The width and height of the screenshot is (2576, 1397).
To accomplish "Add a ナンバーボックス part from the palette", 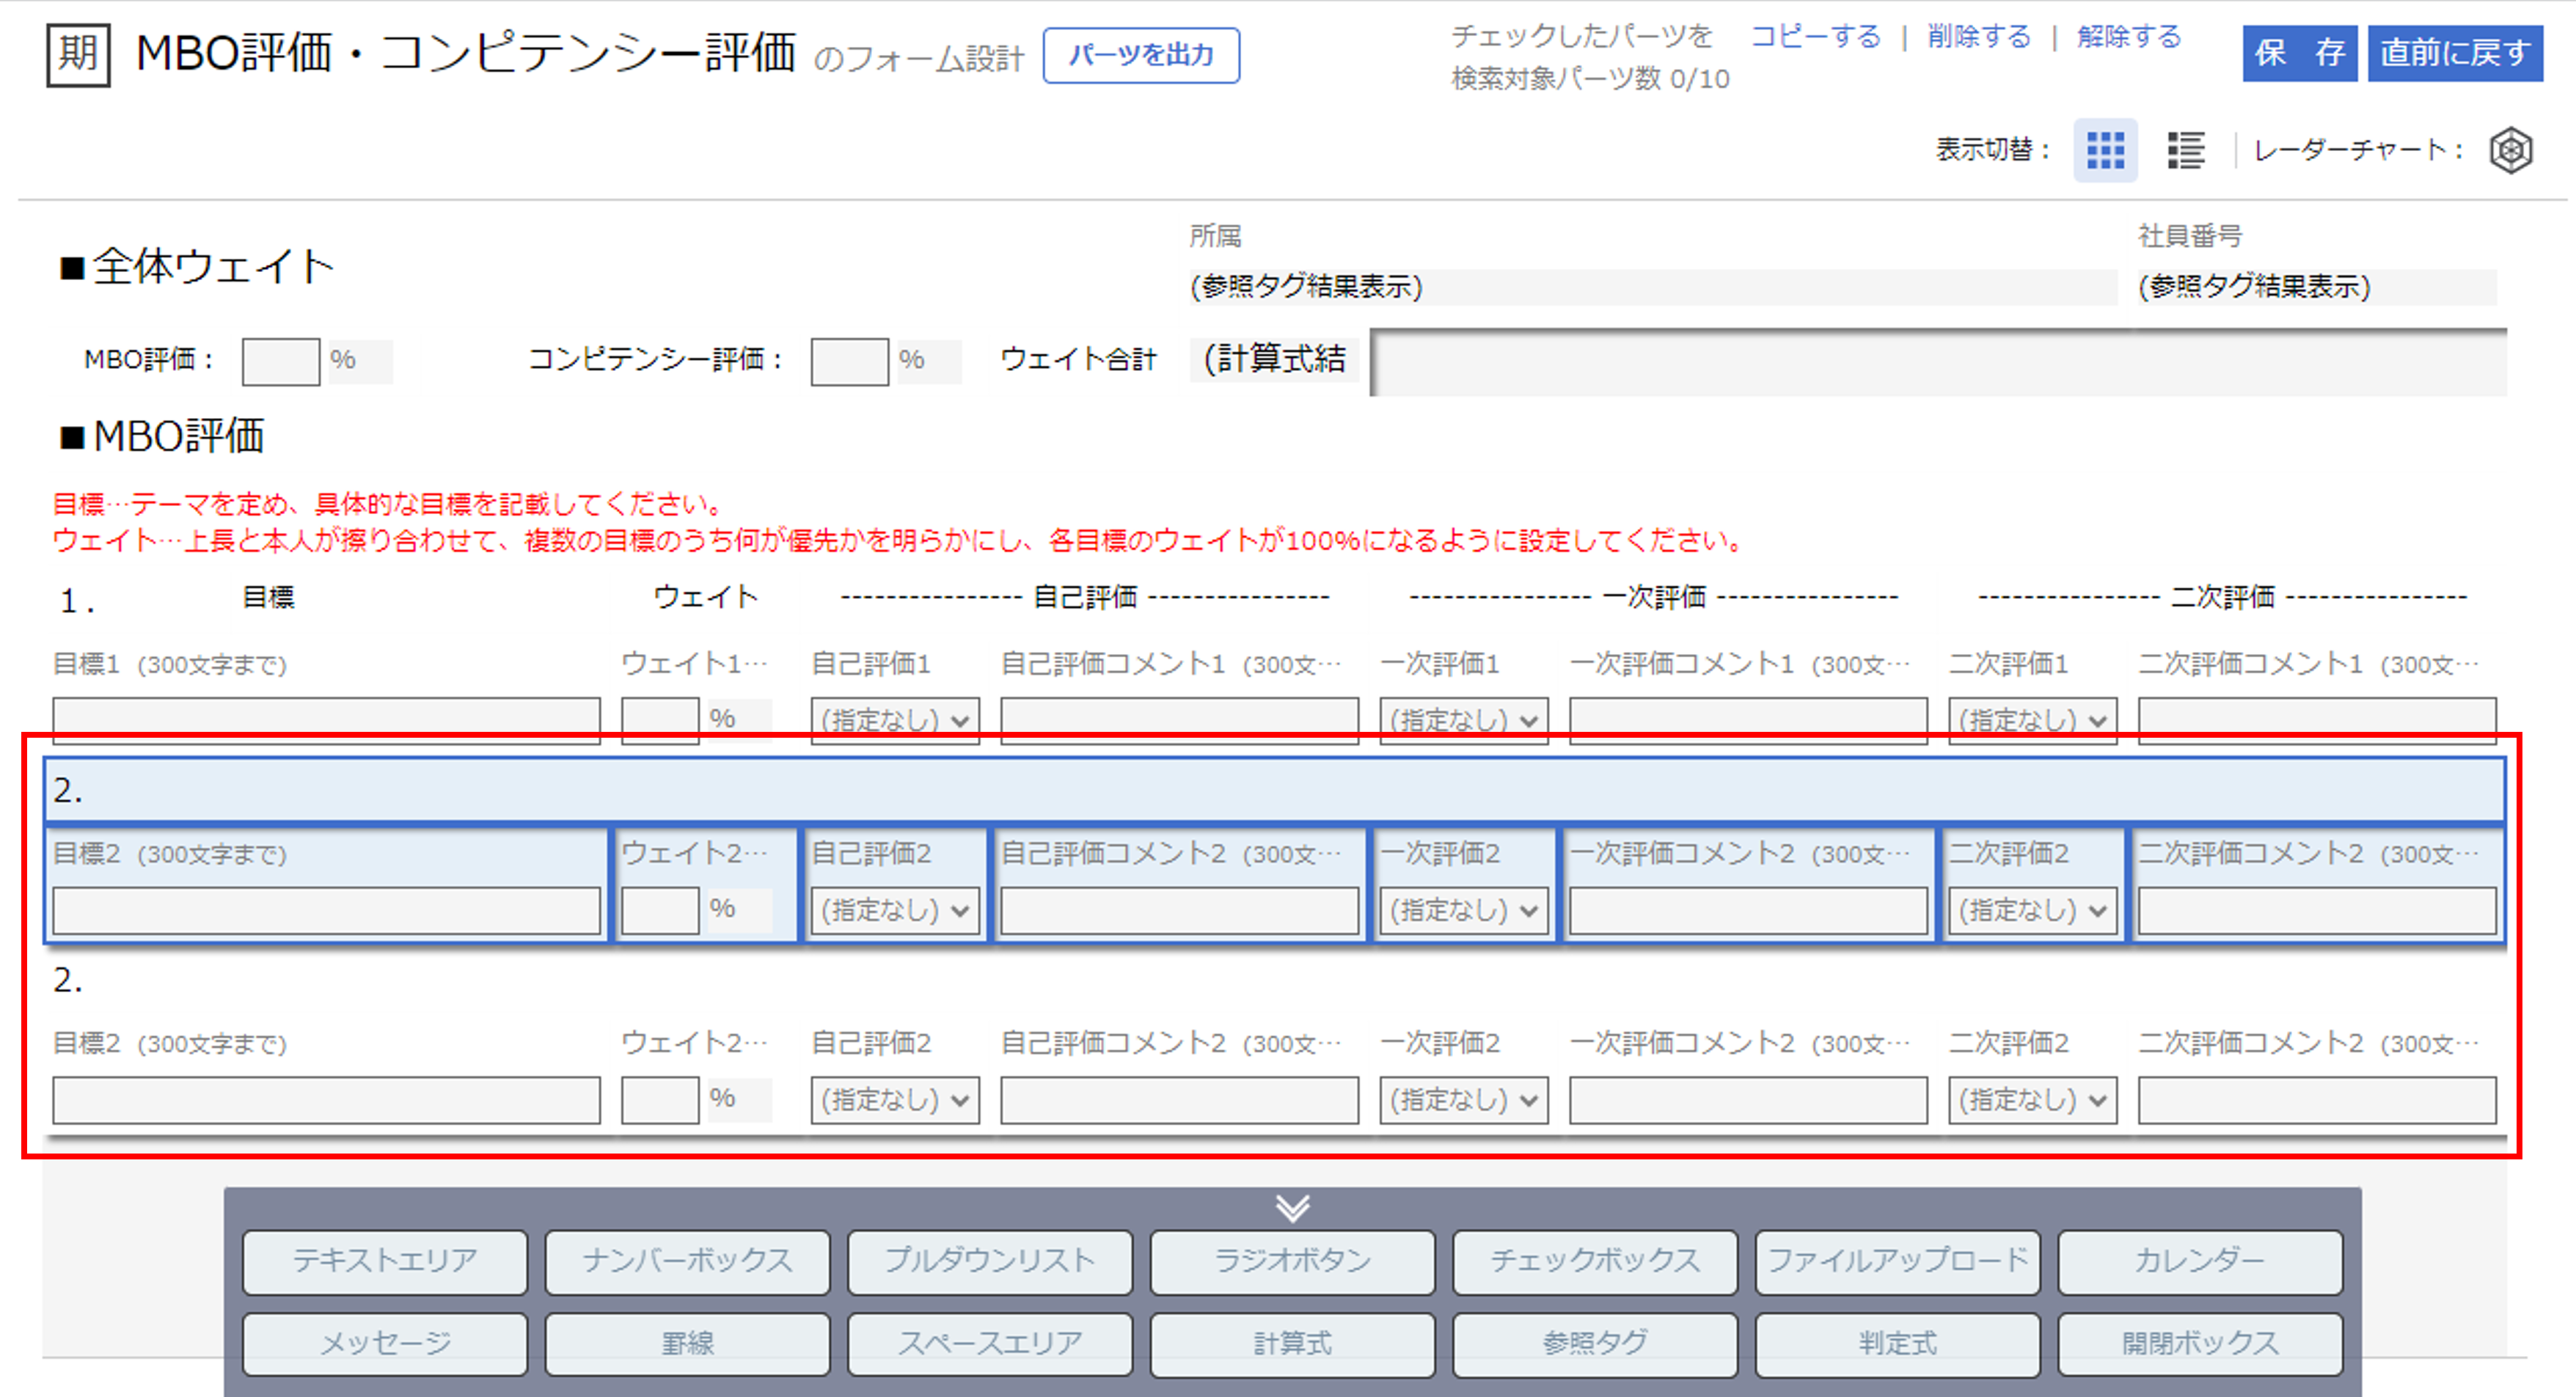I will pyautogui.click(x=687, y=1261).
